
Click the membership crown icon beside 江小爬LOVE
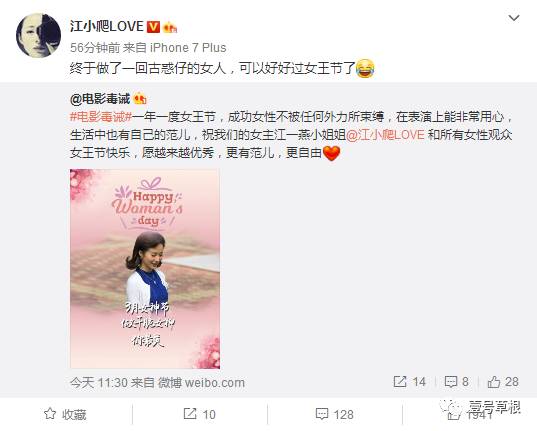[x=170, y=27]
